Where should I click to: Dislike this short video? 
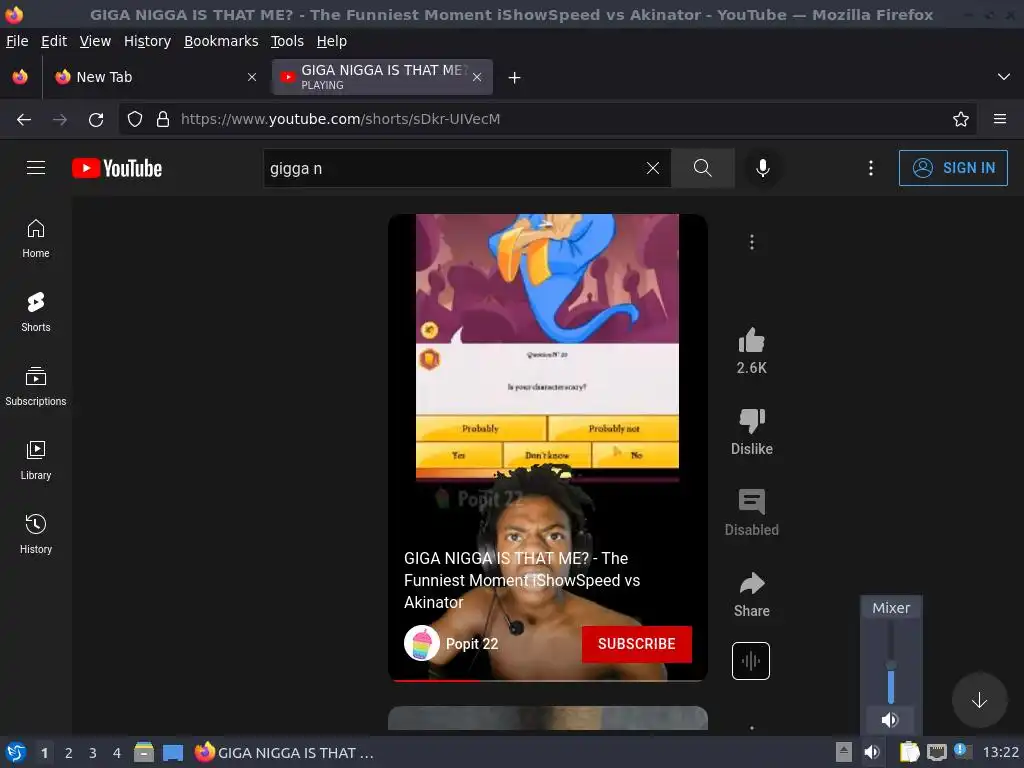752,421
